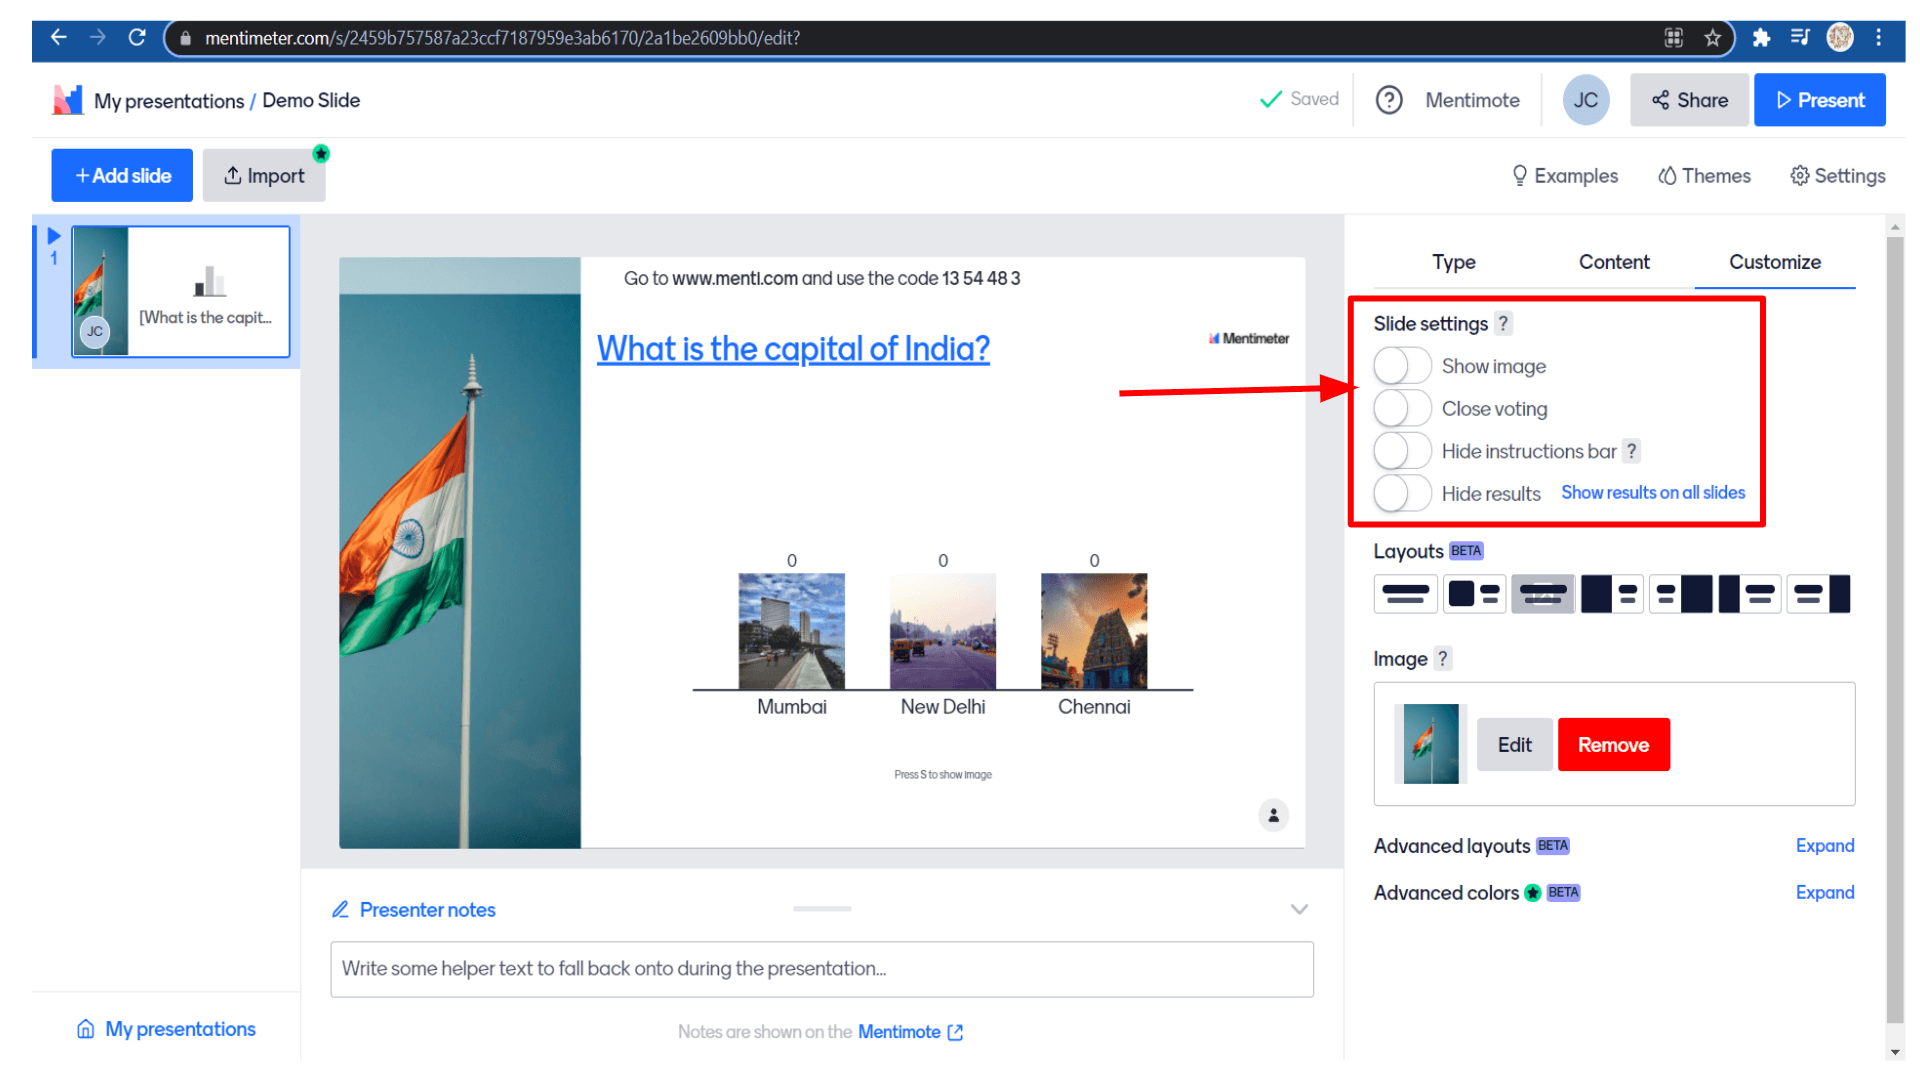Screen dimensions: 1920x1080
Task: Collapse the Presenter notes chevron
Action: (1299, 910)
